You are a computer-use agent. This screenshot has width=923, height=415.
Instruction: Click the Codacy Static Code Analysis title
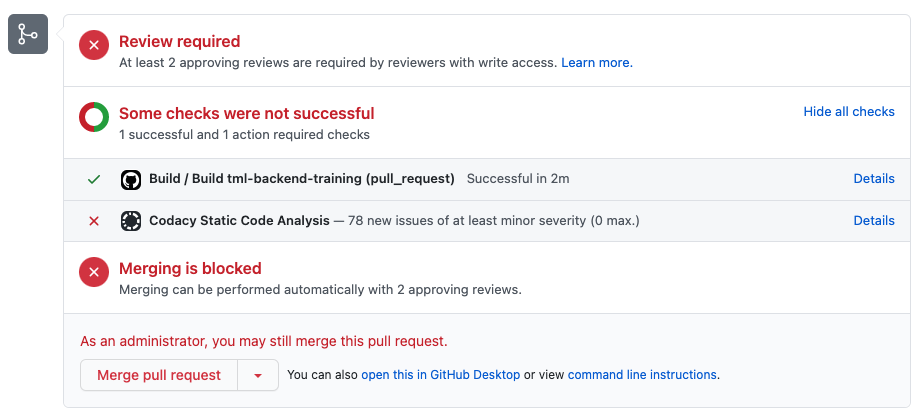point(239,220)
